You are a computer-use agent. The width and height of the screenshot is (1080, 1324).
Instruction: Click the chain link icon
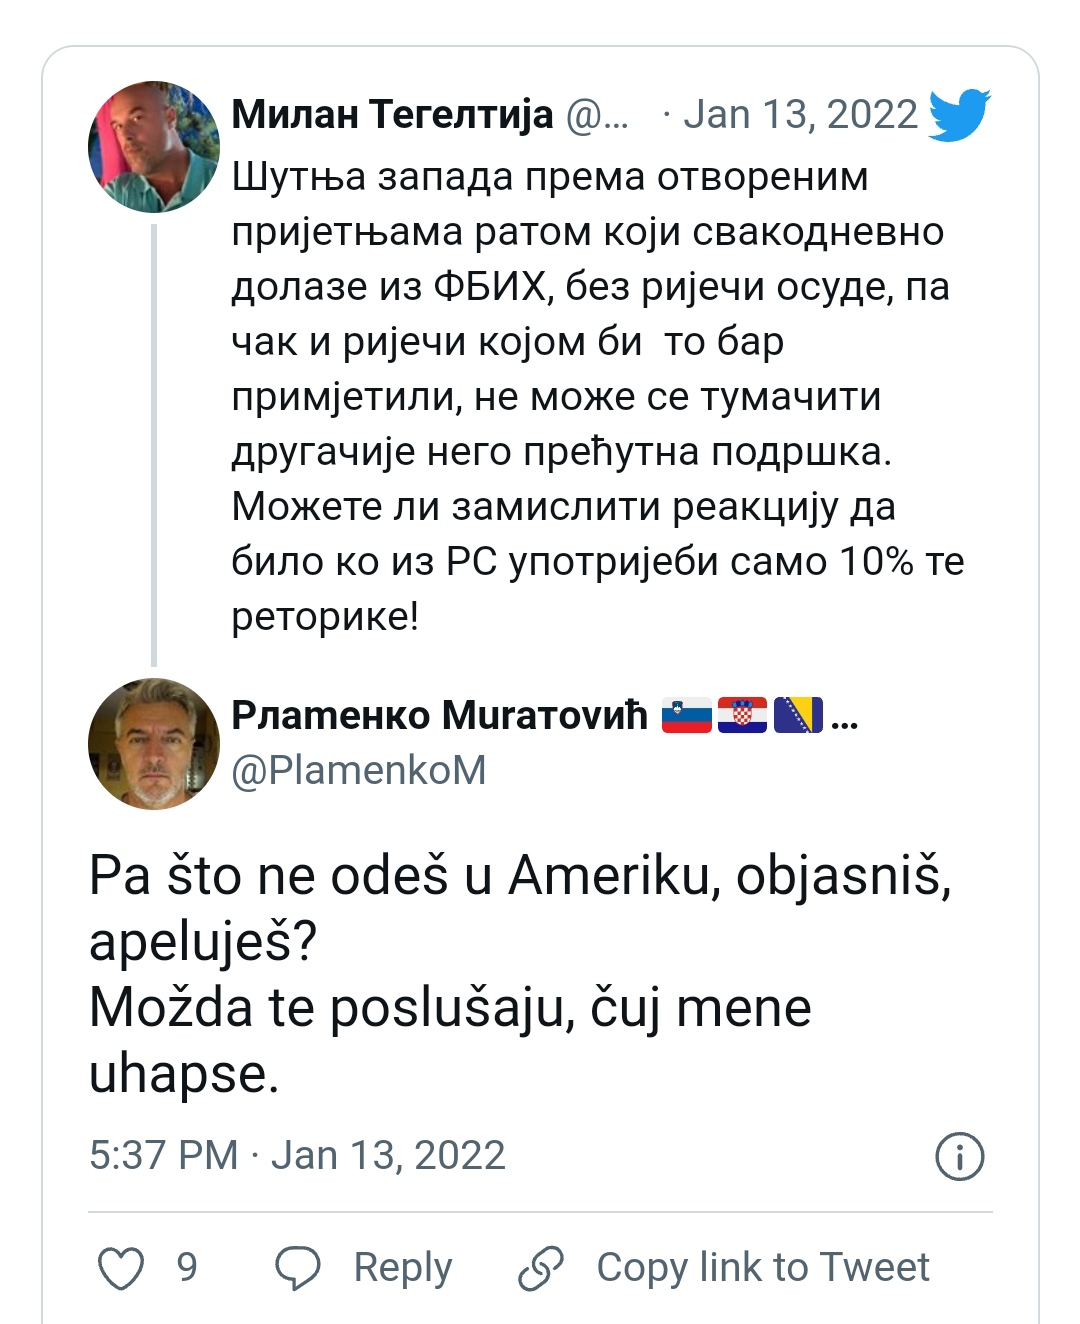tap(541, 1268)
